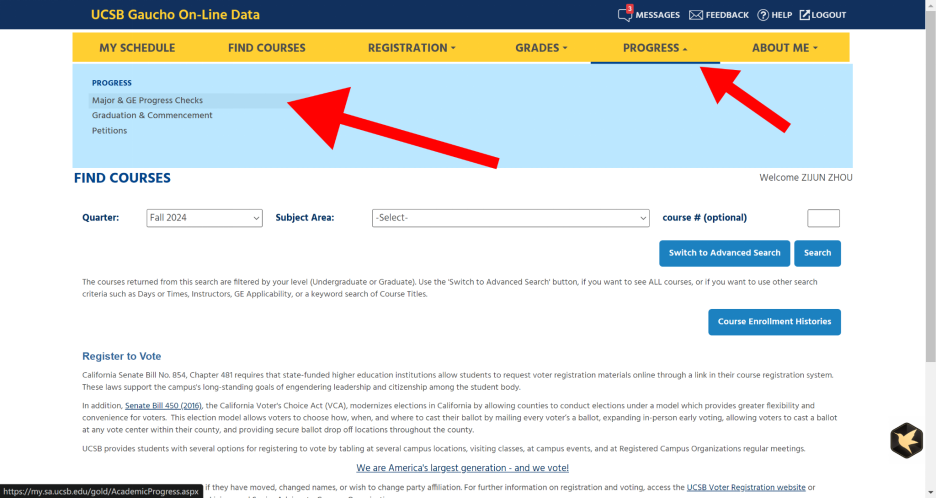Image resolution: width=936 pixels, height=498 pixels.
Task: Click the Feedback envelope icon
Action: (x=695, y=15)
